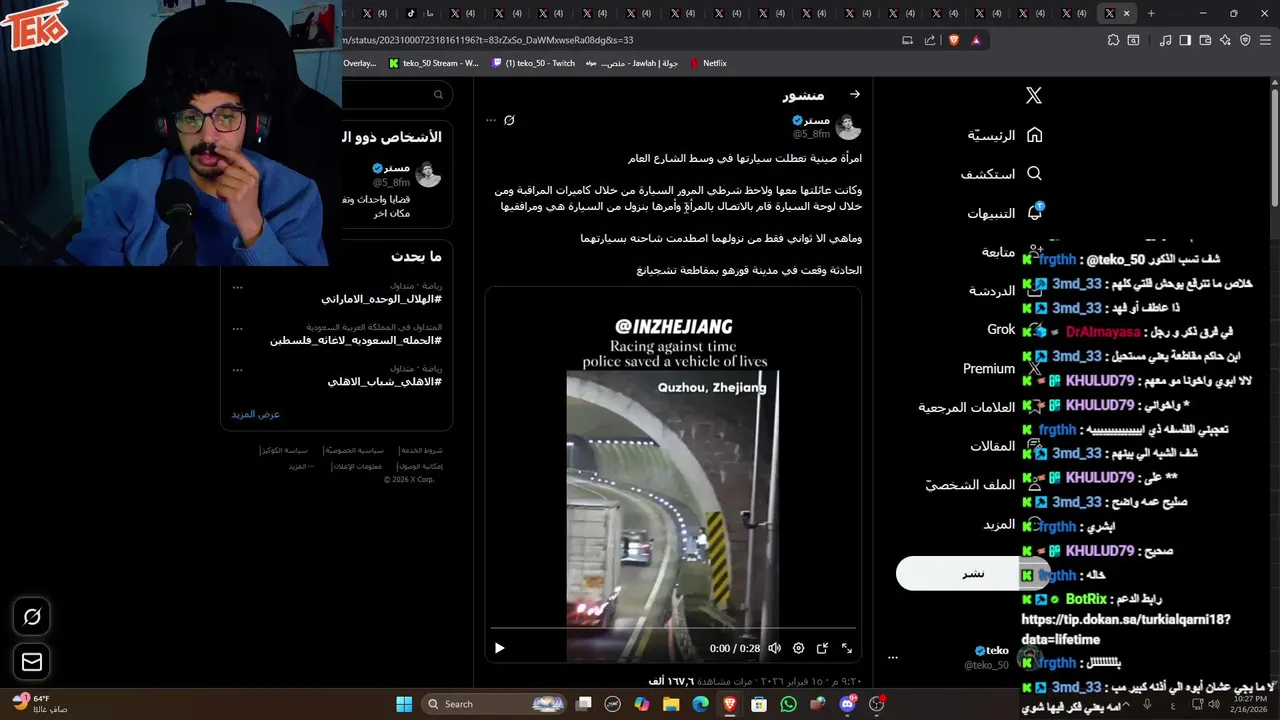
Task: Open الرئيسية home in X sidebar
Action: tap(1005, 135)
